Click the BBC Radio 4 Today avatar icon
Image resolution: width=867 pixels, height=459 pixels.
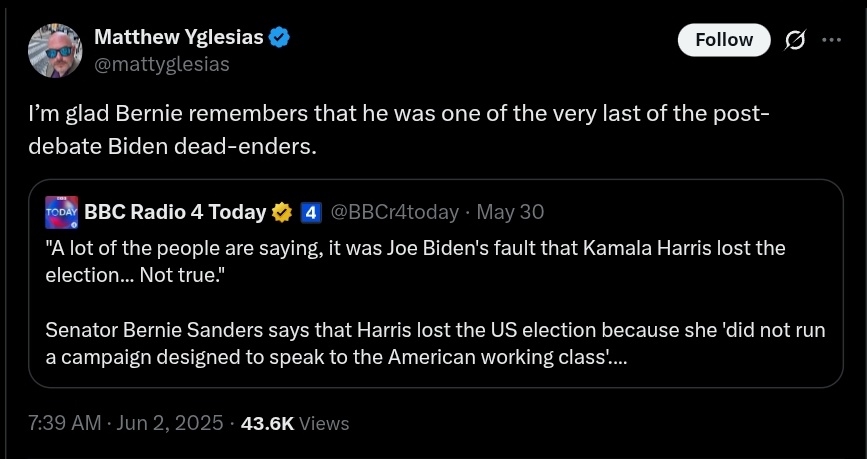61,212
